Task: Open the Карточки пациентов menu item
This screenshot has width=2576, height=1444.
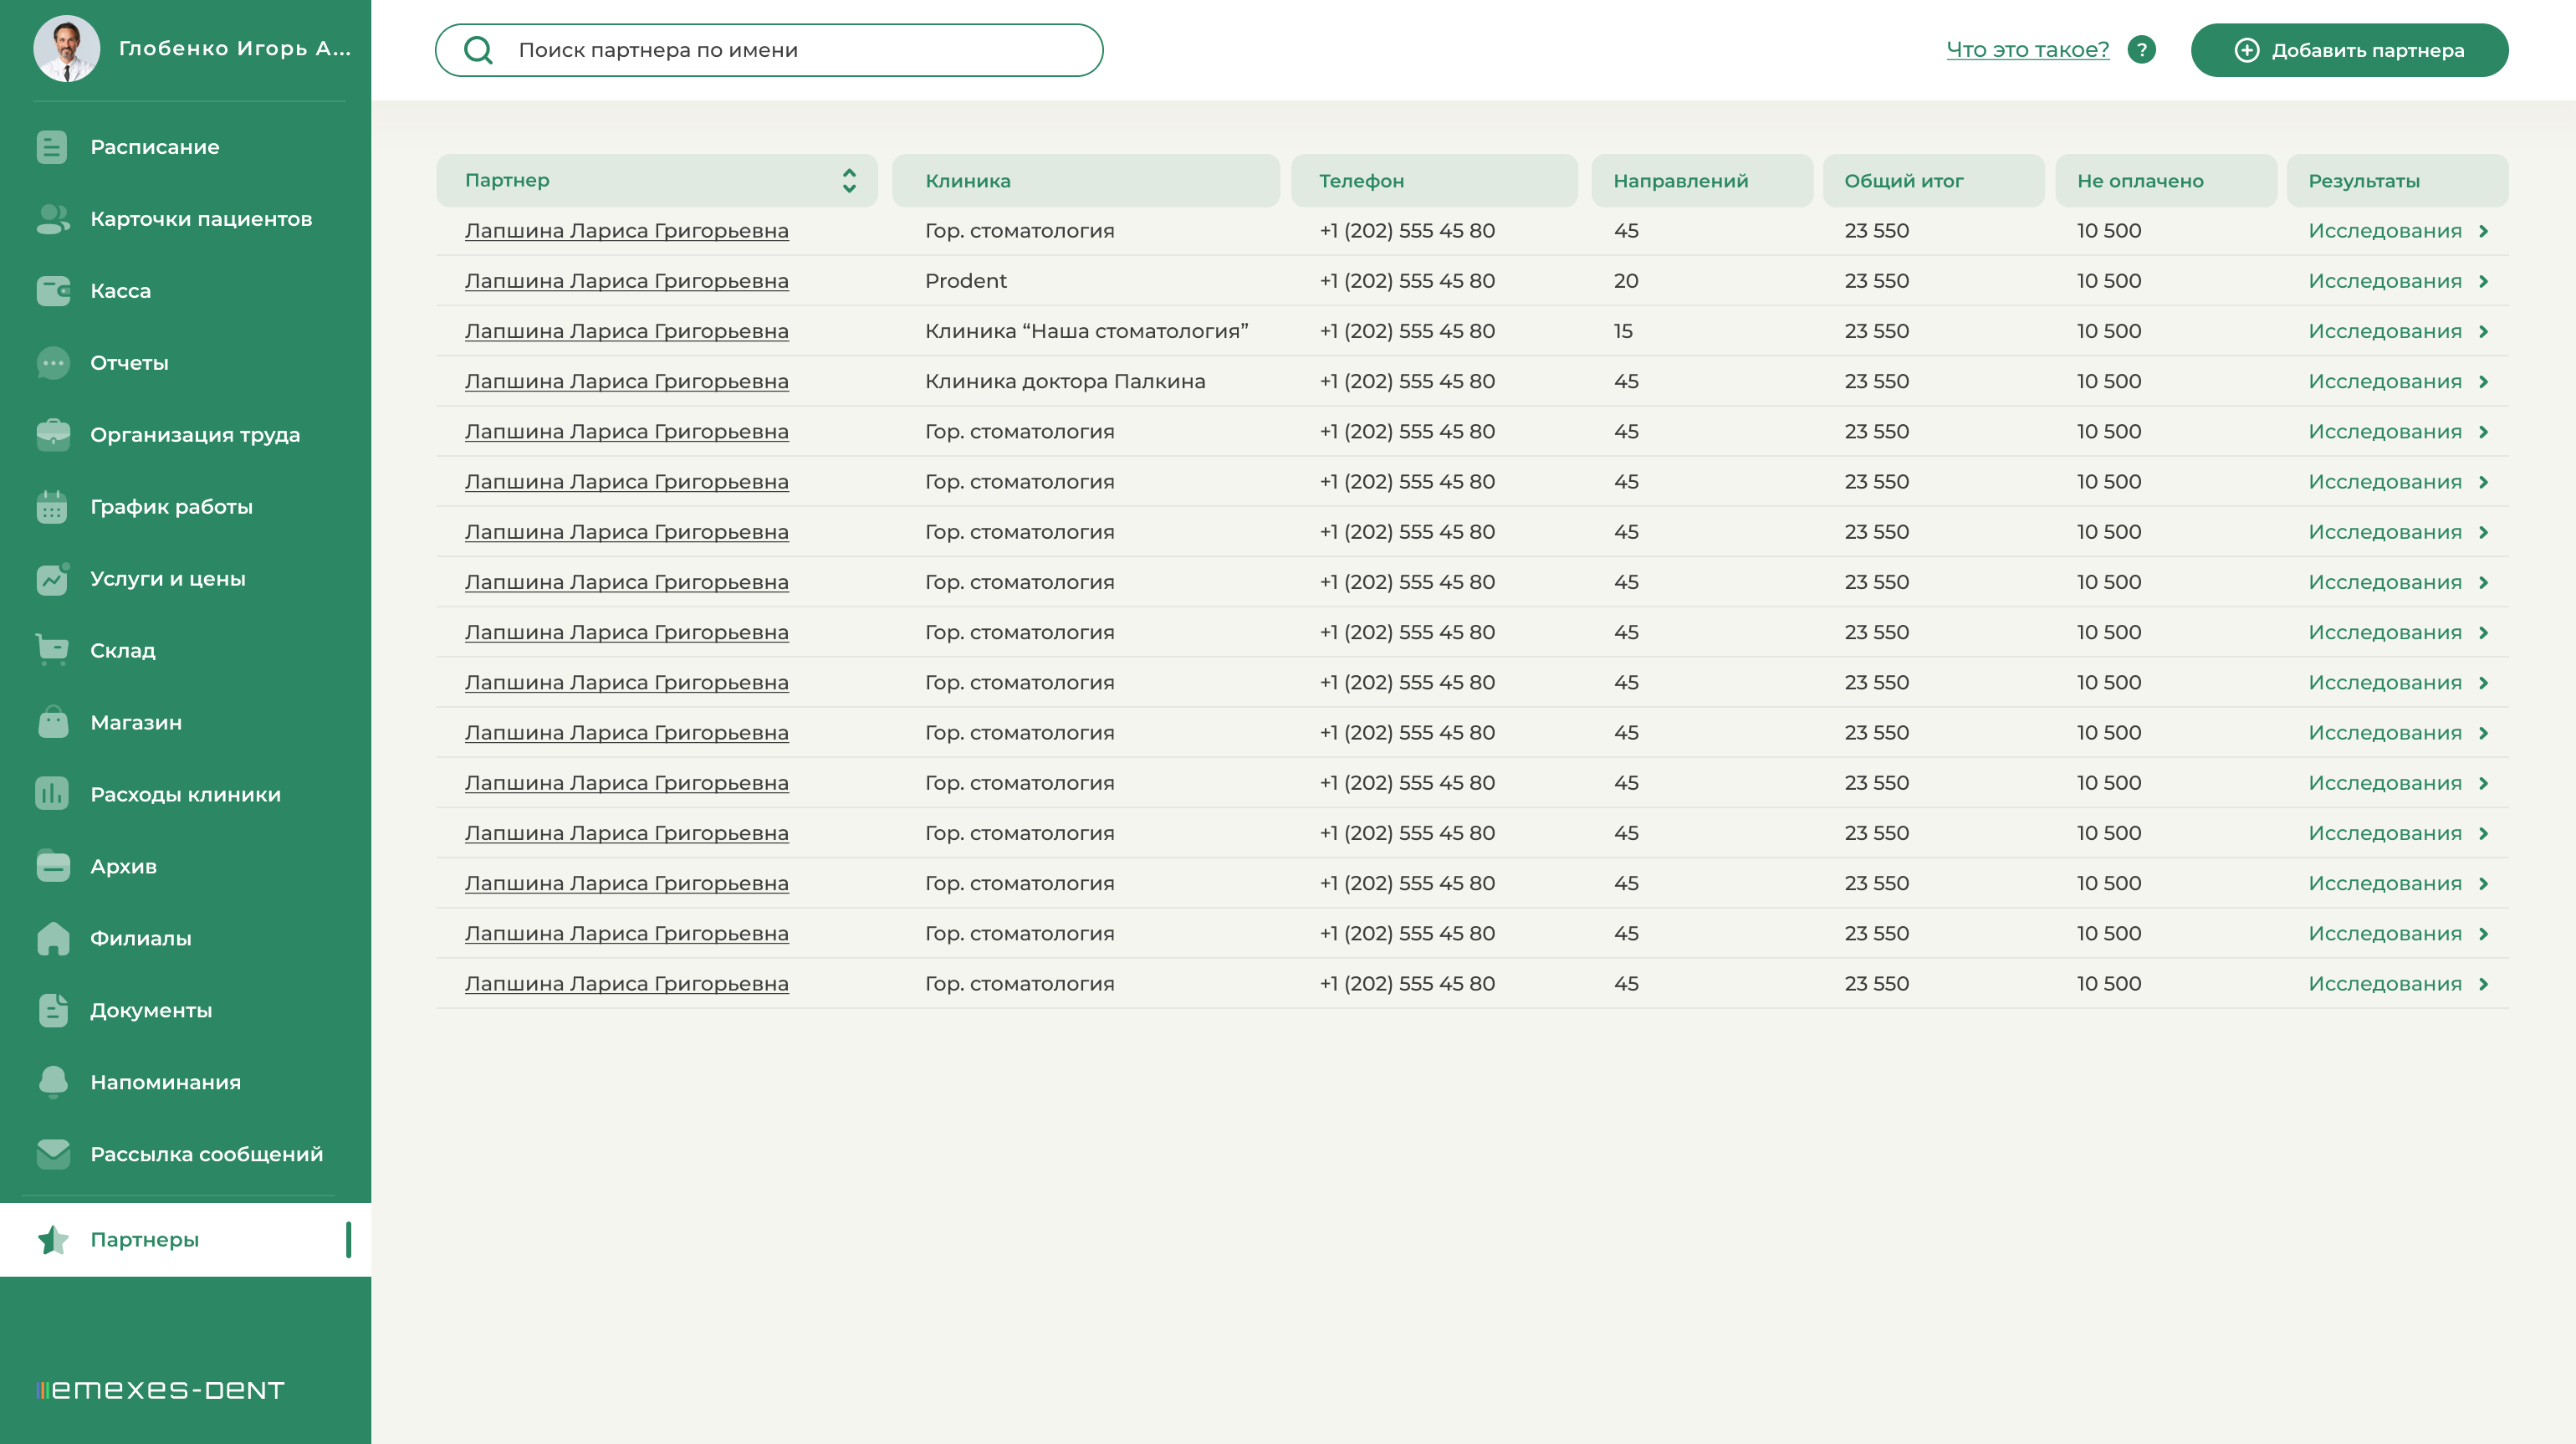Action: (x=201, y=219)
